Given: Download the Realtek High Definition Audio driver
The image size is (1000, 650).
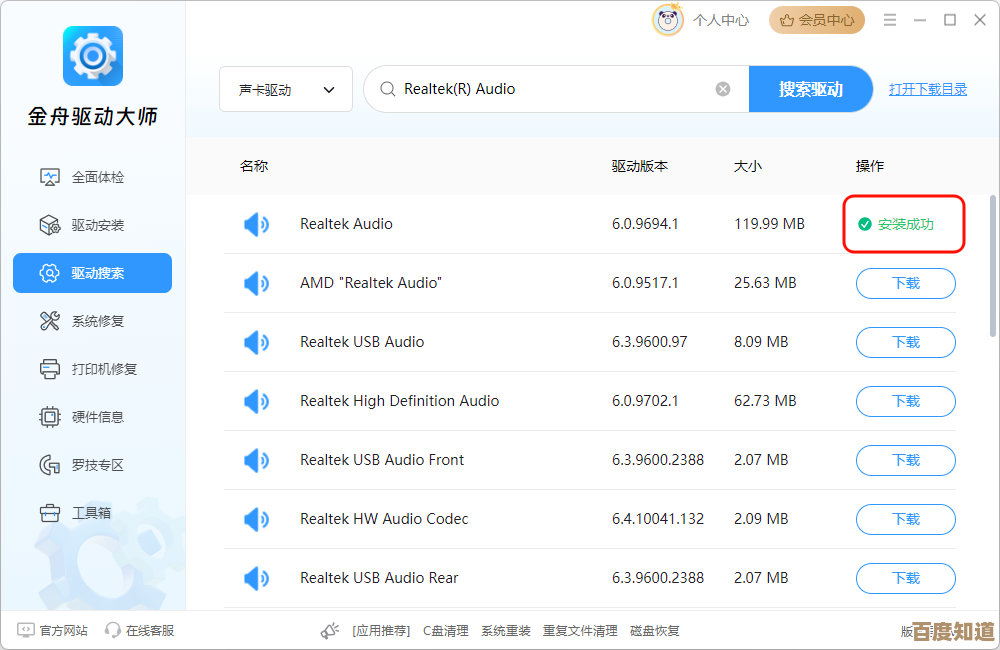Looking at the screenshot, I should (x=905, y=401).
